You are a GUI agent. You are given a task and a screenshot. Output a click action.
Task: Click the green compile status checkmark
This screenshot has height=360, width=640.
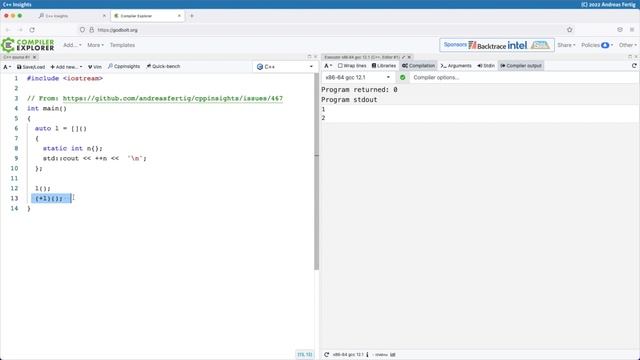click(x=402, y=77)
